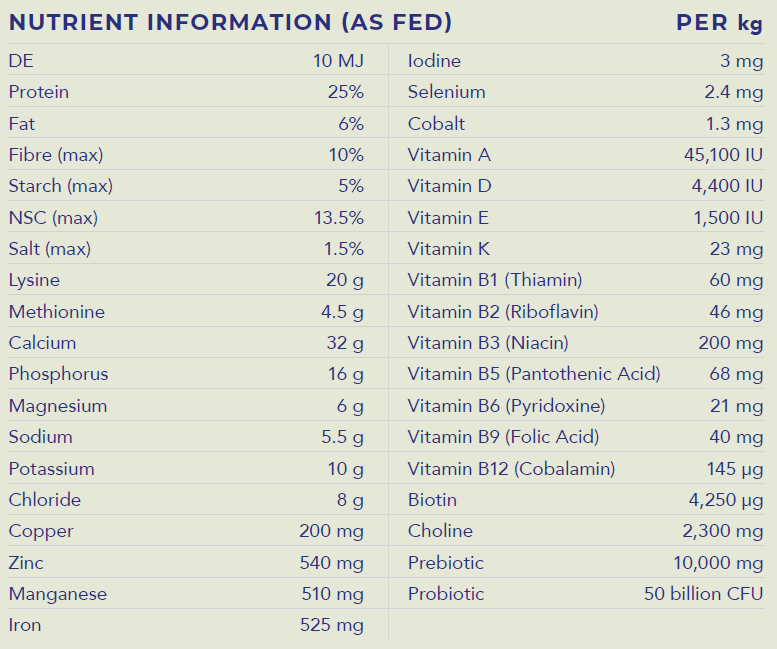Viewport: 777px width, 649px height.
Task: Select the Protein row label
Action: coord(39,92)
